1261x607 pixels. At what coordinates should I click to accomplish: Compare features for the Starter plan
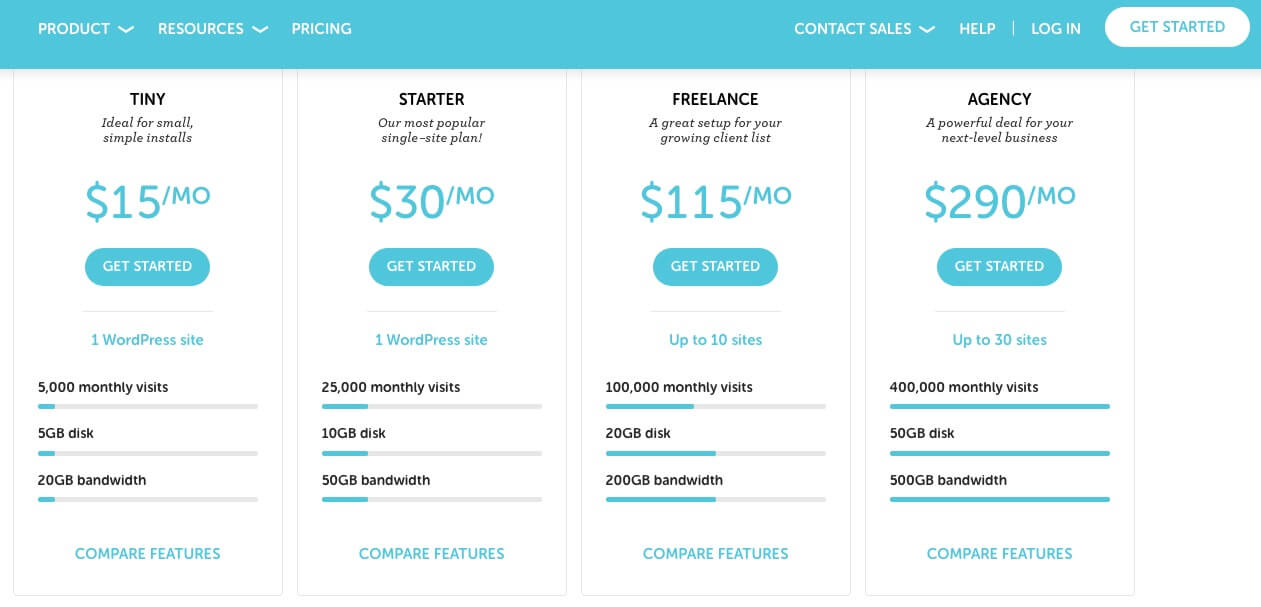431,554
